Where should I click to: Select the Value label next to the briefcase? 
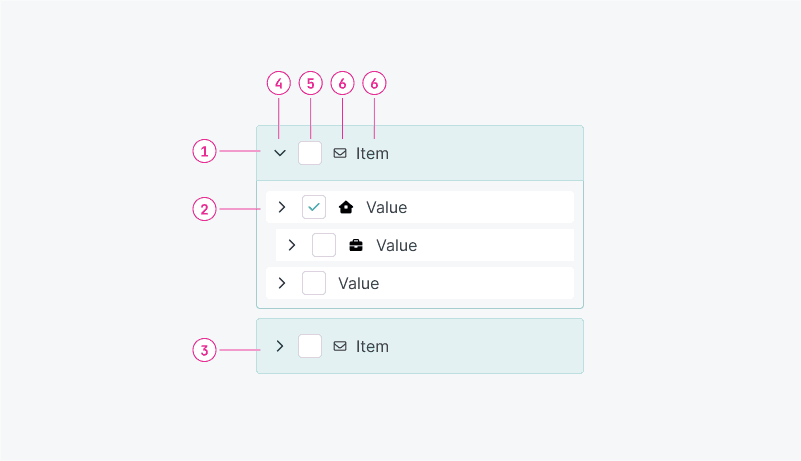tap(396, 245)
